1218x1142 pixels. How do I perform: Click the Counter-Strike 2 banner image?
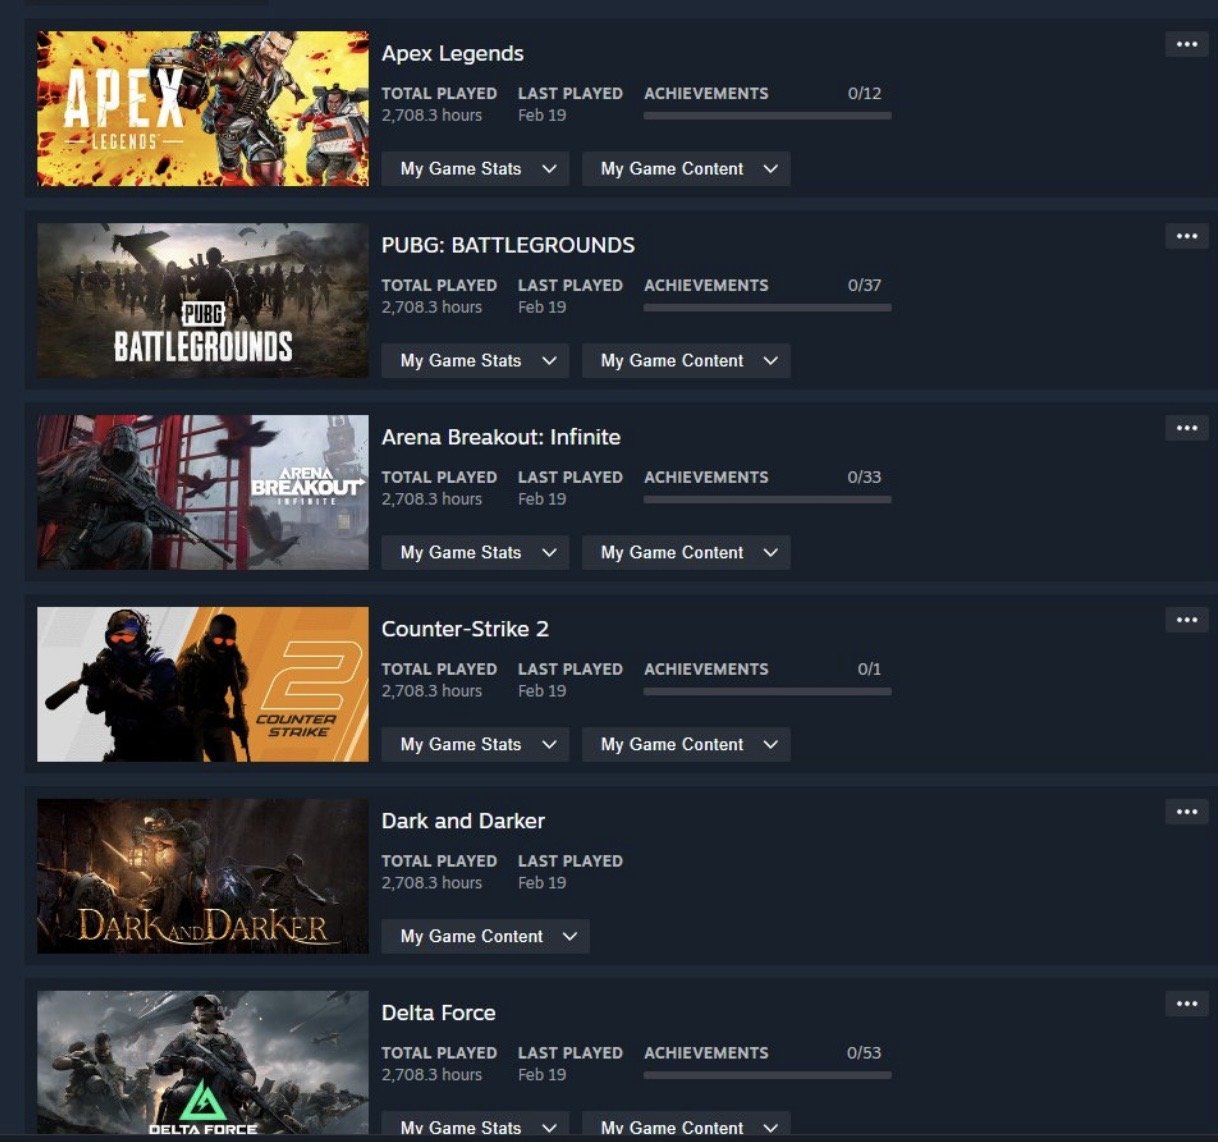[203, 684]
